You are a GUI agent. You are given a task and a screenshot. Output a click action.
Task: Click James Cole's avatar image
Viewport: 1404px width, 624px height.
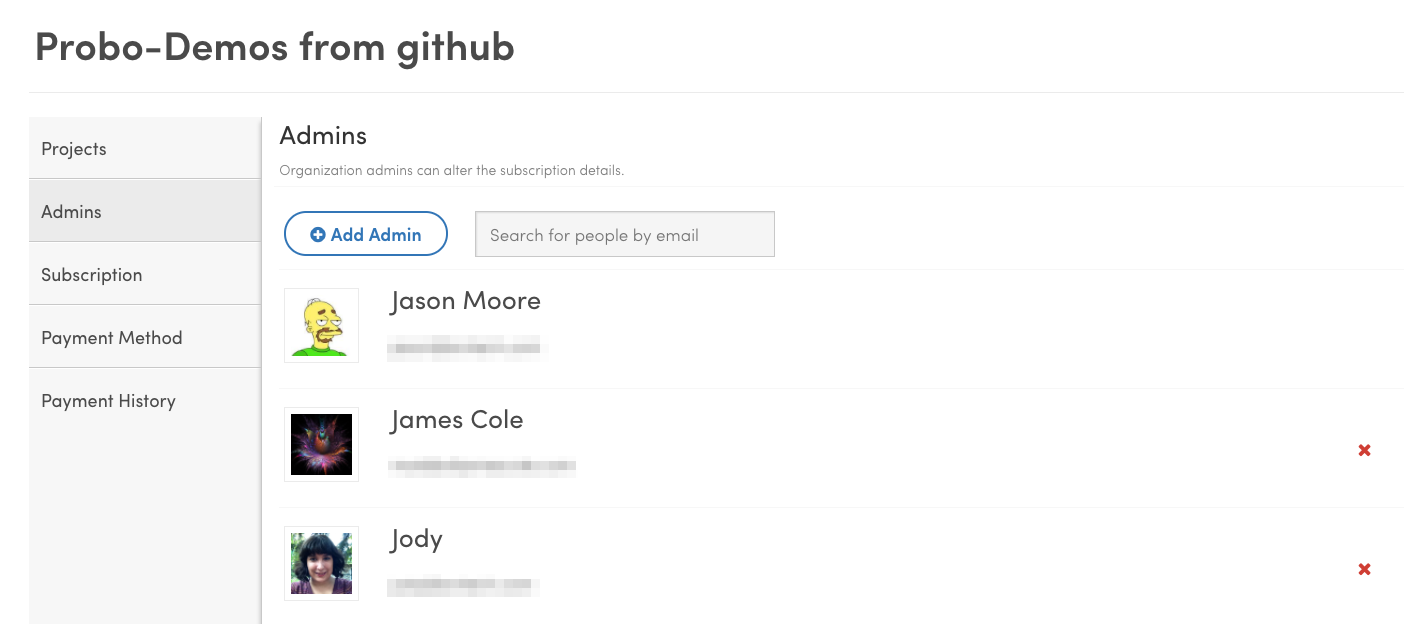pos(321,444)
